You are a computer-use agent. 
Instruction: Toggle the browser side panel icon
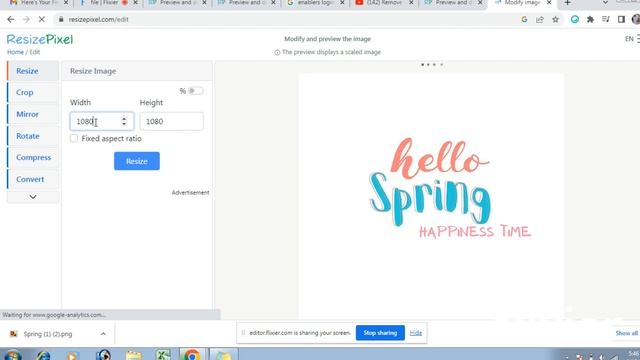point(621,19)
